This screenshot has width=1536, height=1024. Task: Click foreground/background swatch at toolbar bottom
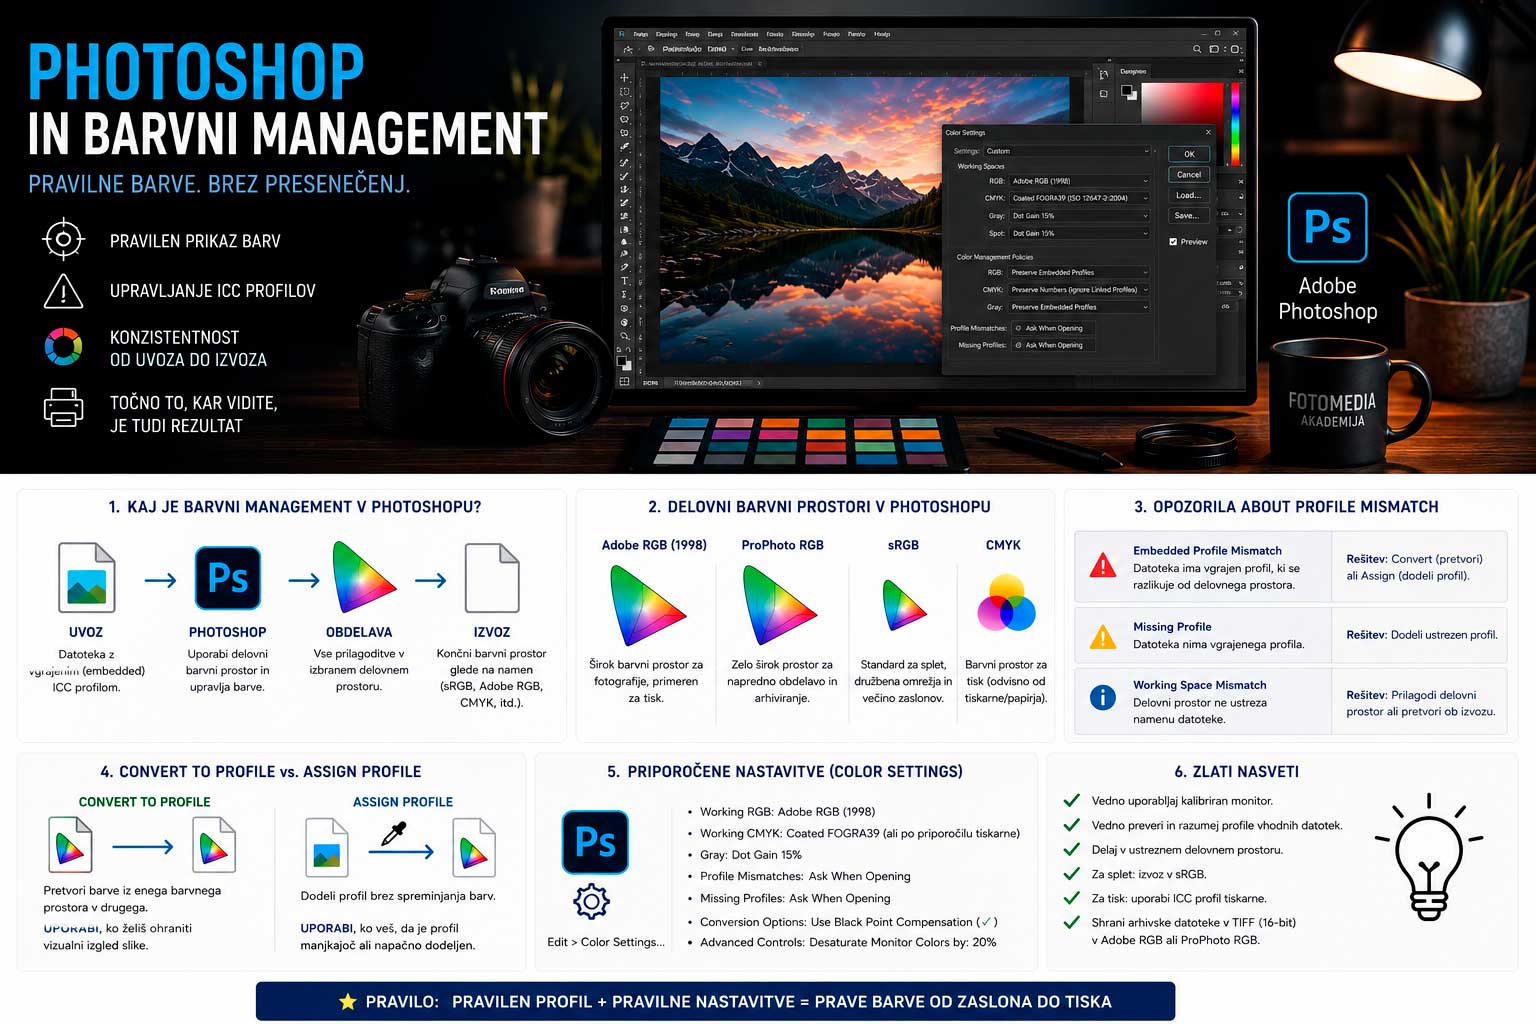click(x=624, y=363)
